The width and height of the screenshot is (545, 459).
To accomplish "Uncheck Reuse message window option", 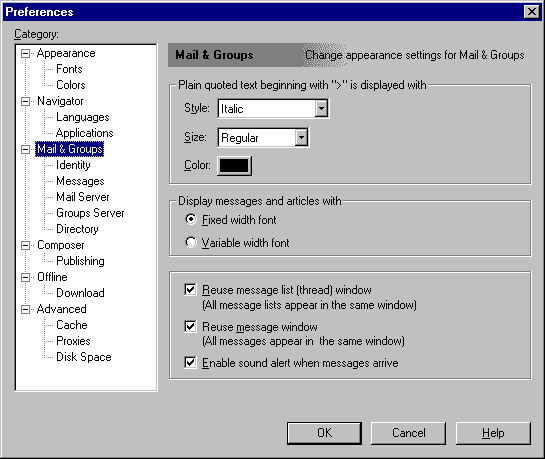I will 190,326.
